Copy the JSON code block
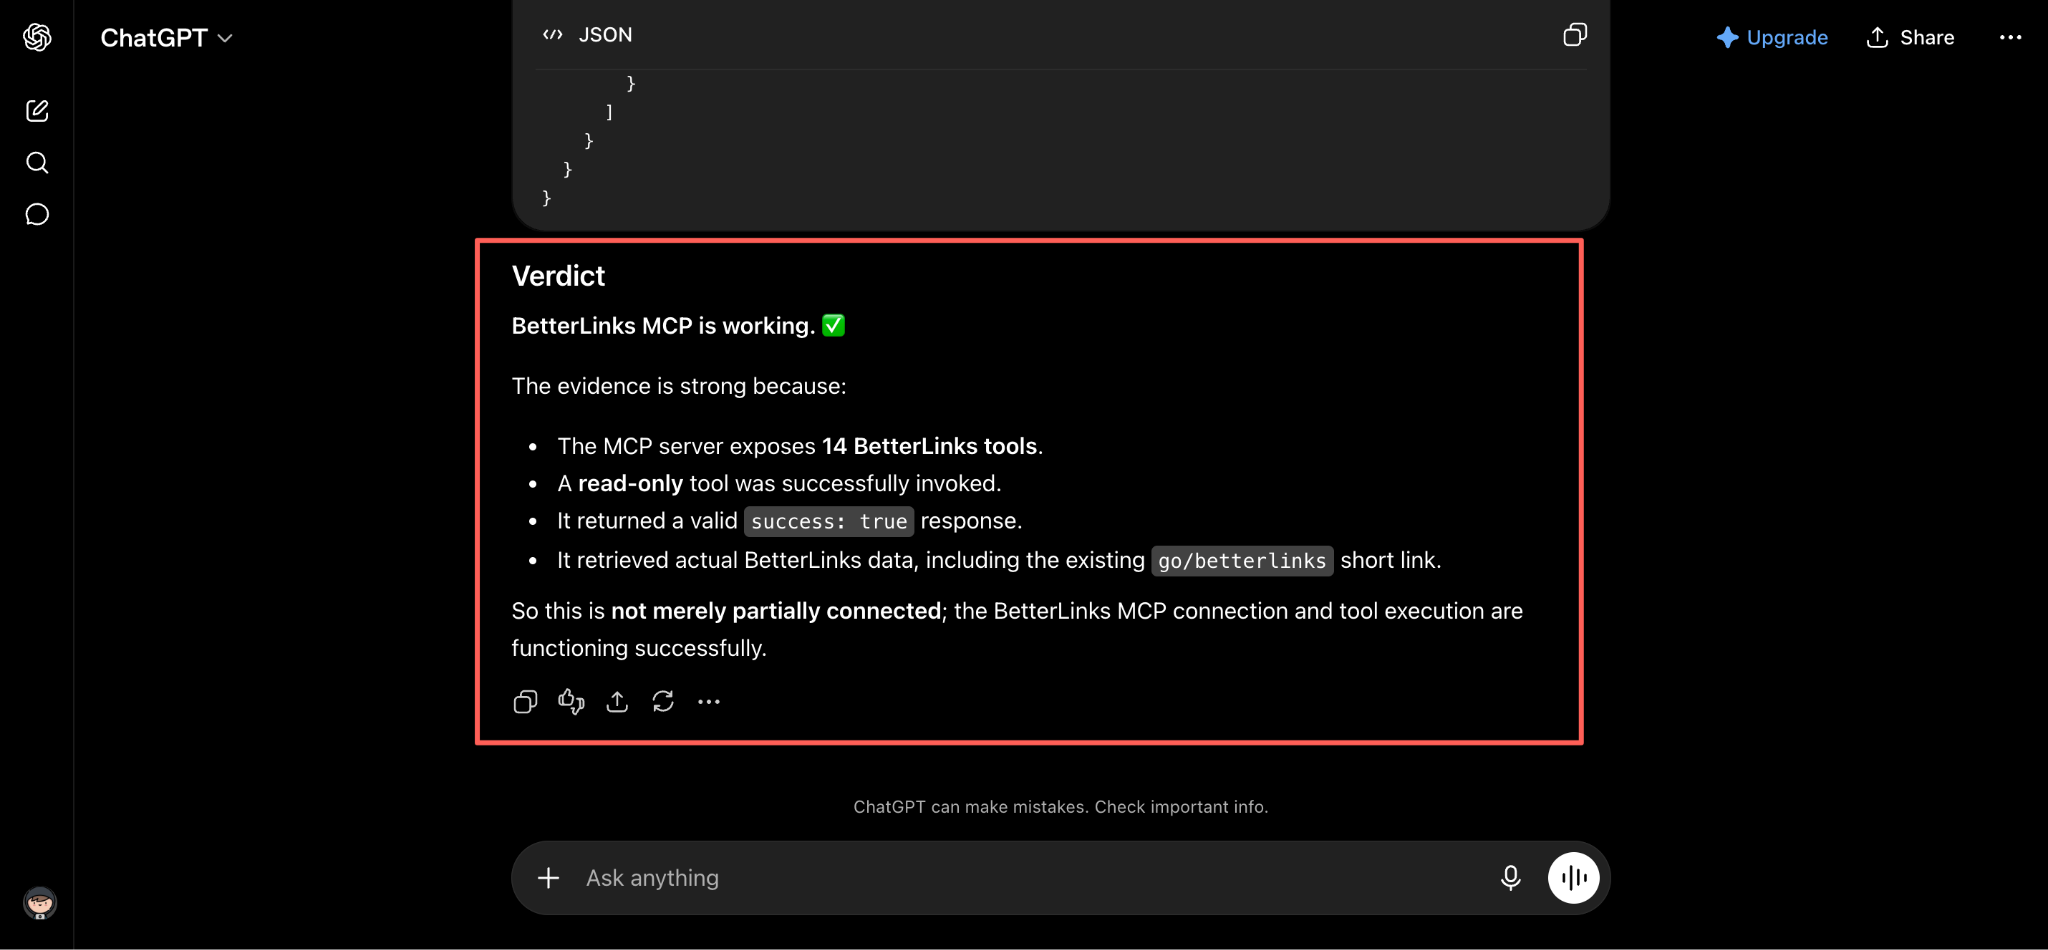2048x950 pixels. (x=1575, y=35)
